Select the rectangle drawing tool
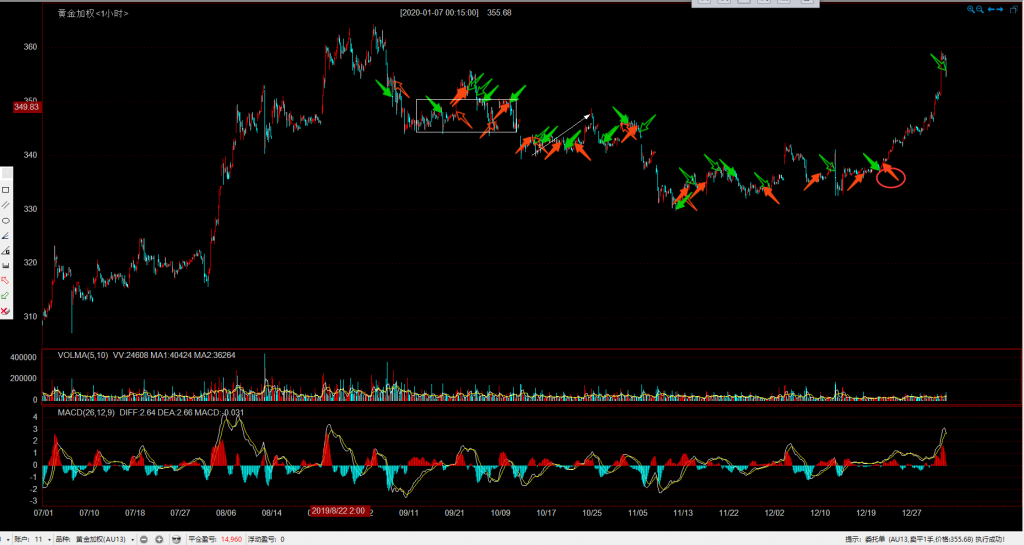The width and height of the screenshot is (1024, 545). pos(6,189)
